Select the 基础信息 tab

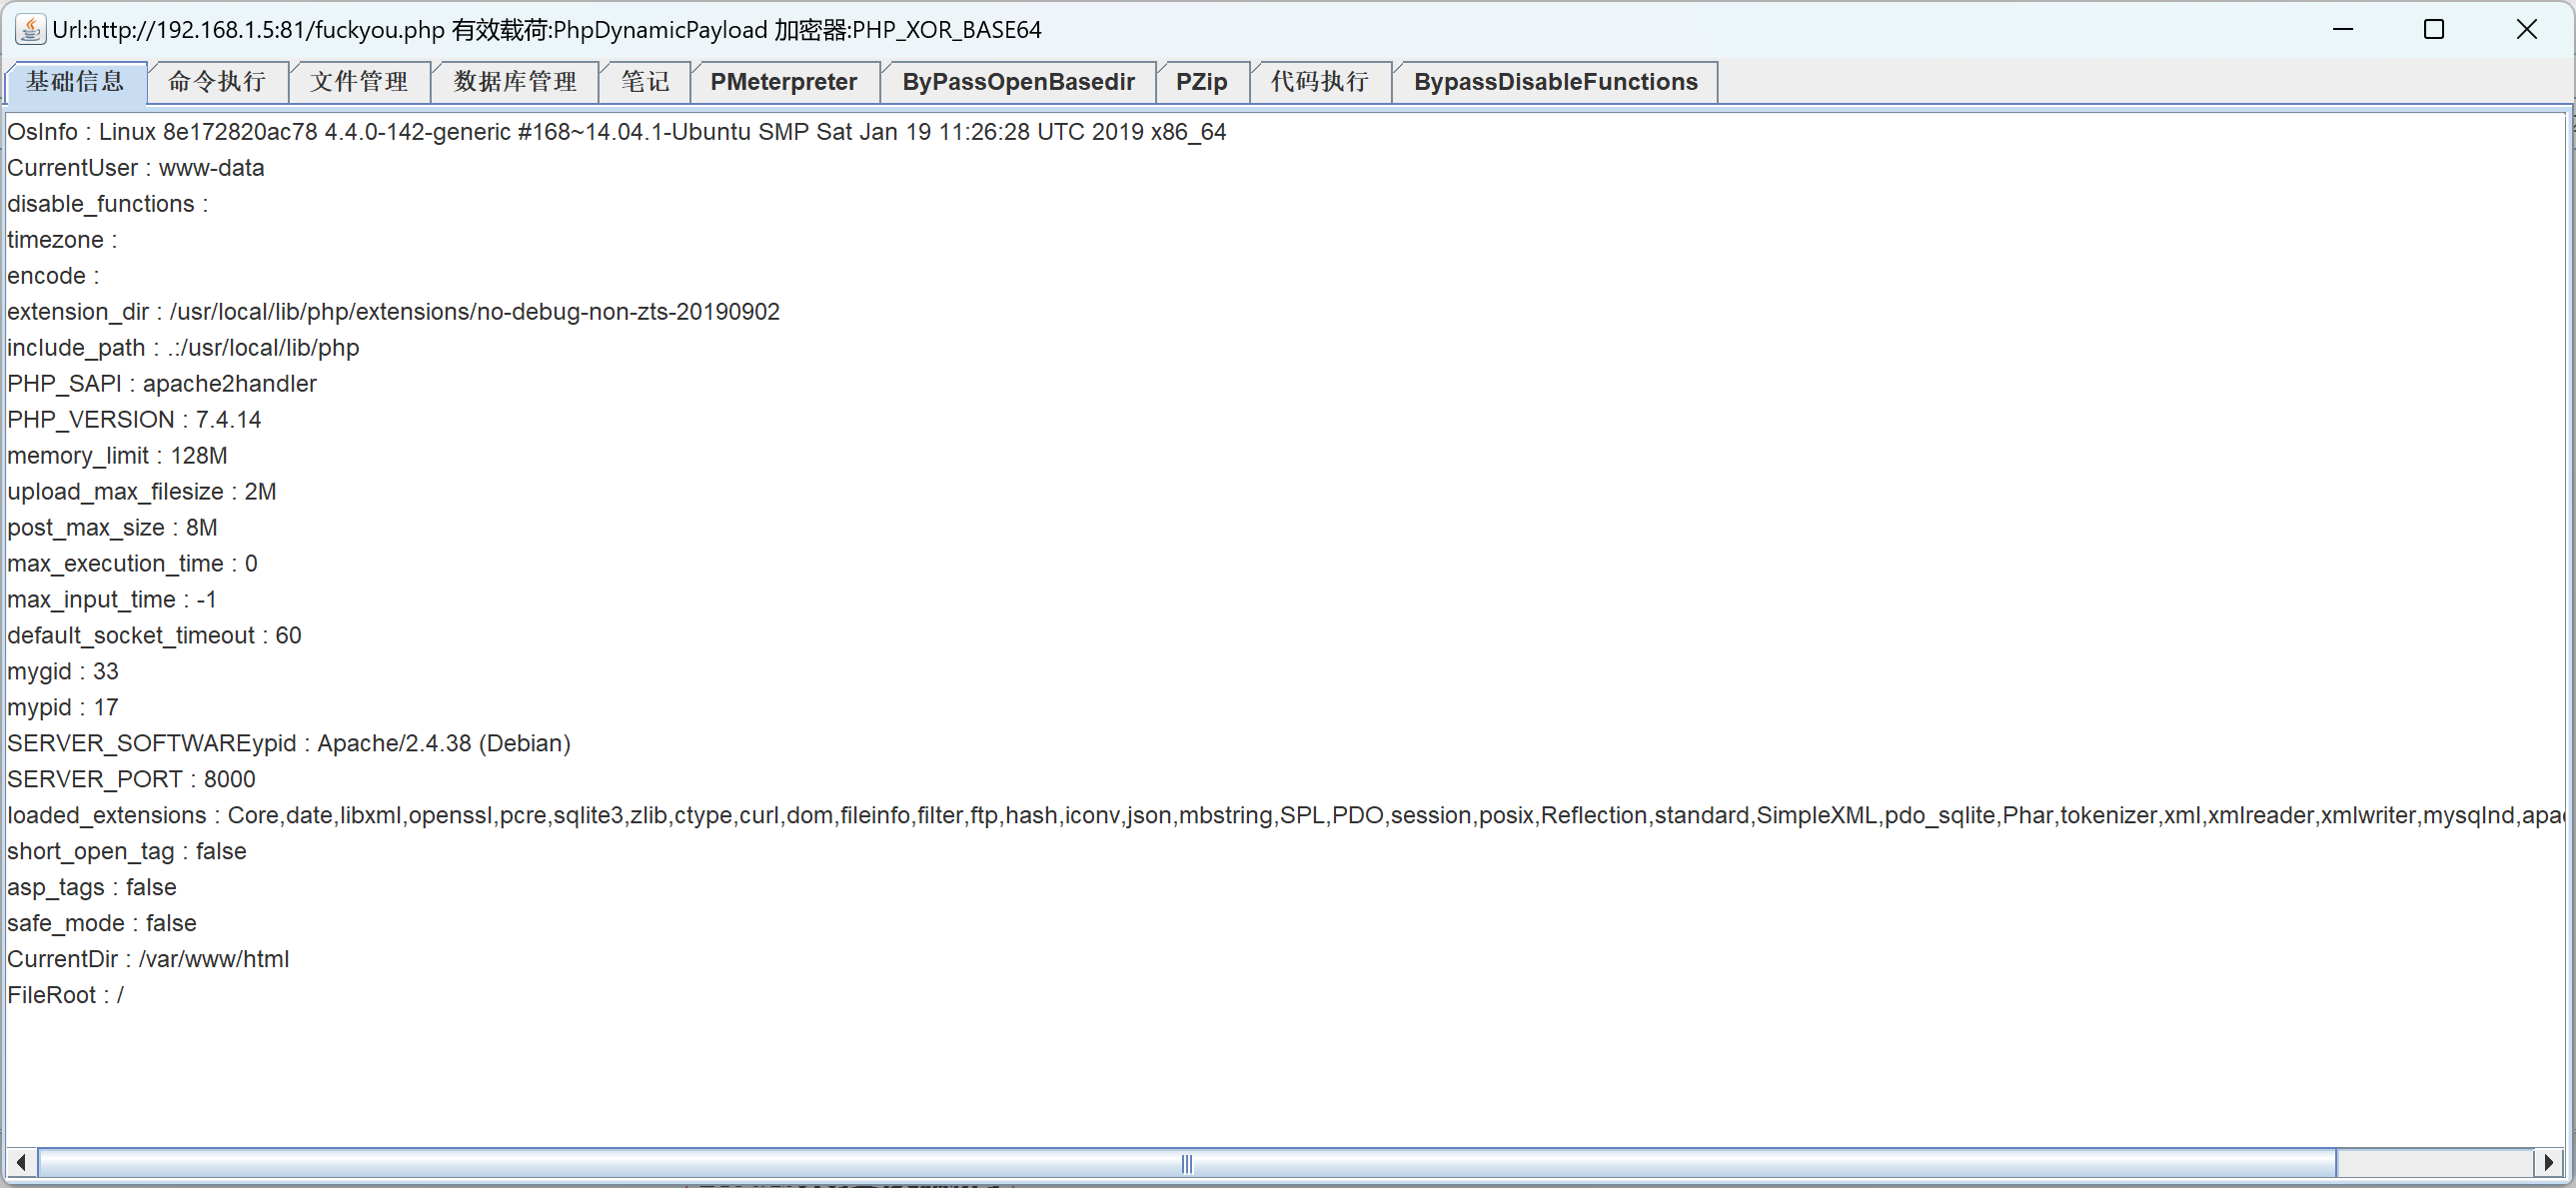75,82
